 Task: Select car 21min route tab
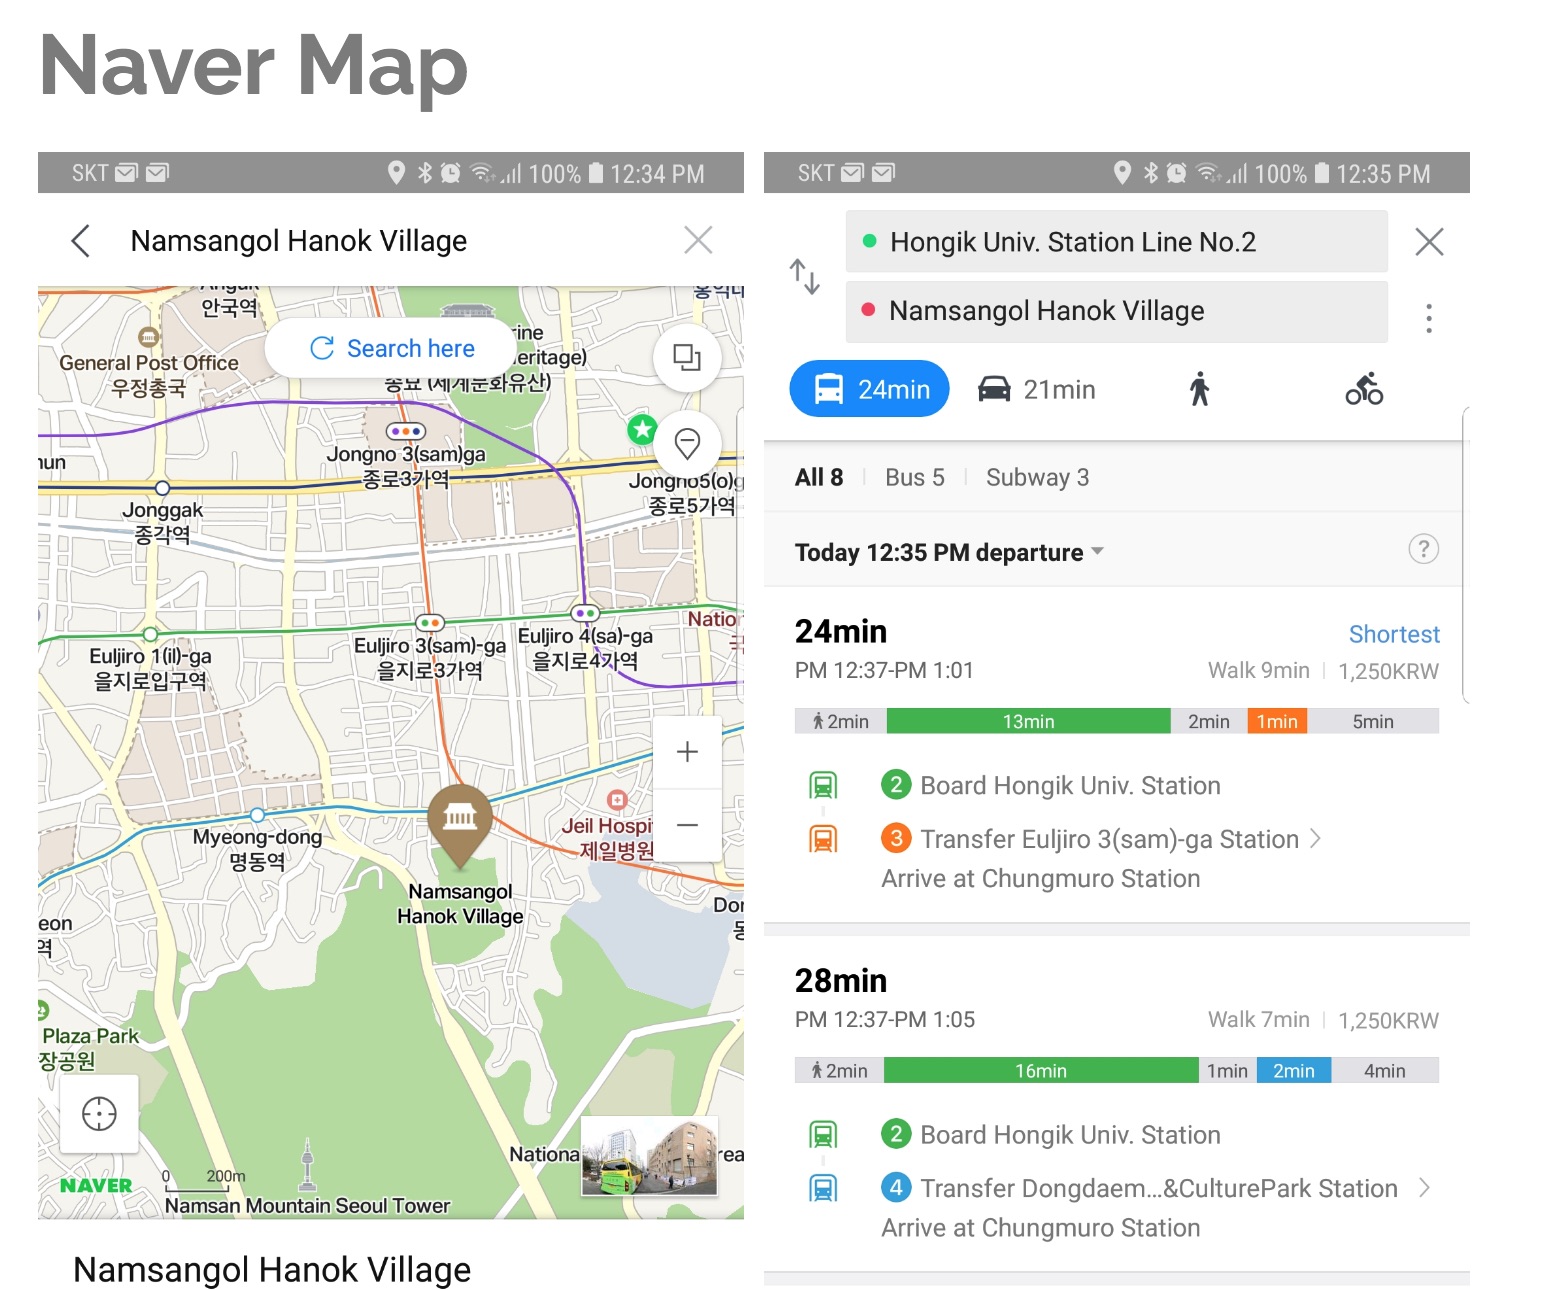click(x=1036, y=389)
